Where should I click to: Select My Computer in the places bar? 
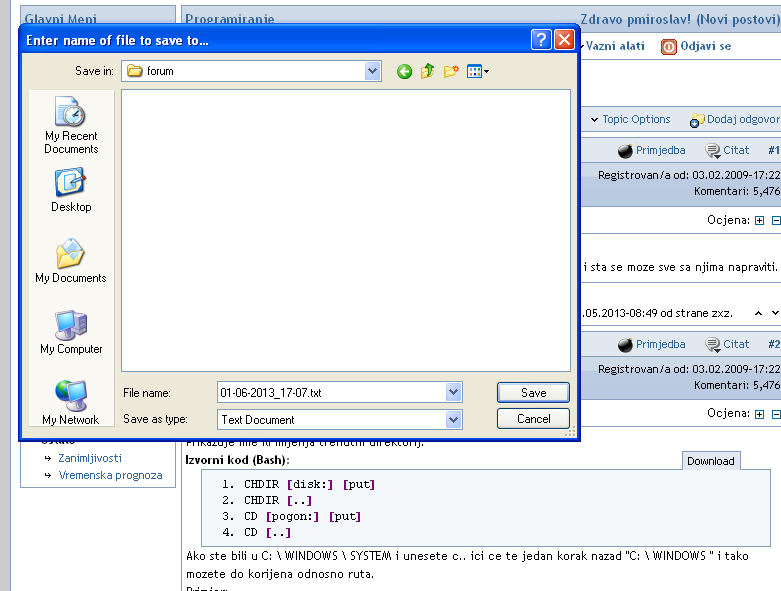(71, 332)
